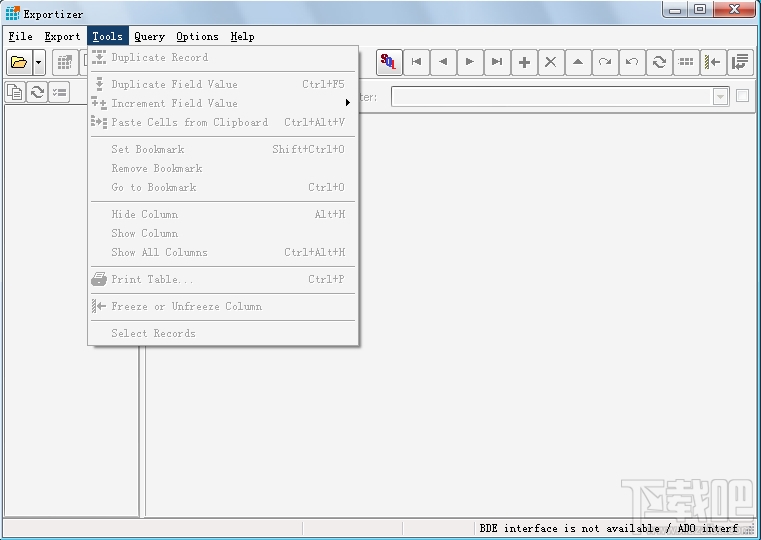
Task: Click the redo curved-arrow icon
Action: [x=605, y=62]
